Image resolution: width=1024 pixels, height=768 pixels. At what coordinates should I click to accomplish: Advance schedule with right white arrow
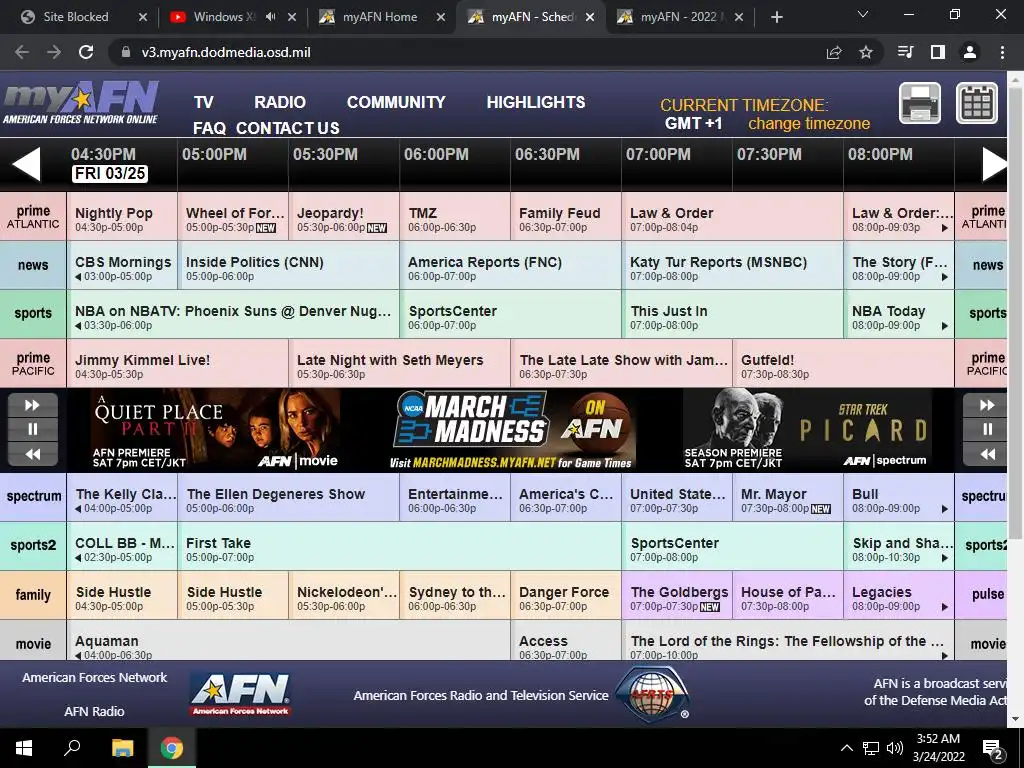(x=995, y=165)
